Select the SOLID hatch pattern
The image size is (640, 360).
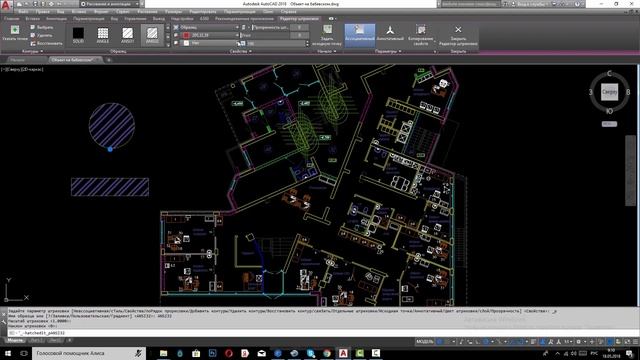(78, 34)
